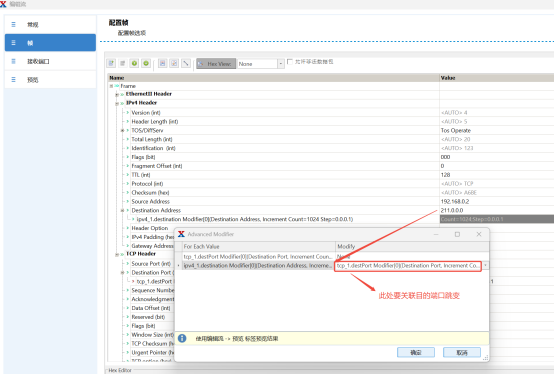Expand the EthernetII Header node
Viewport: 554px width, 375px height.
117,94
